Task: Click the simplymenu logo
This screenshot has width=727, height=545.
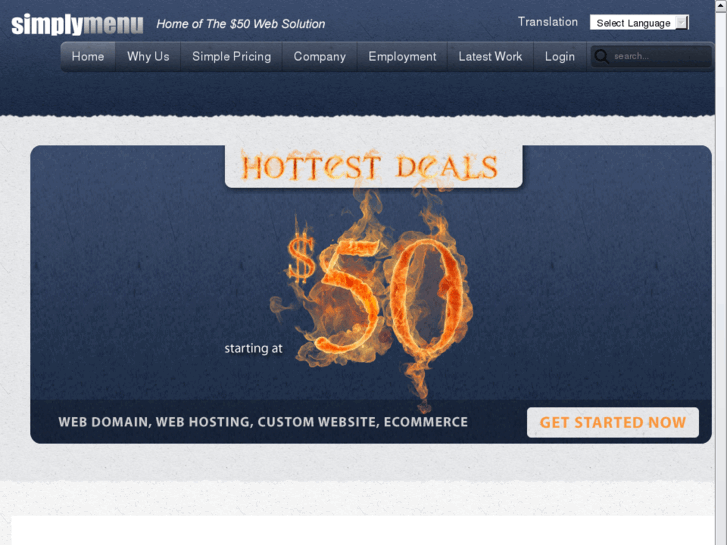Action: (77, 24)
